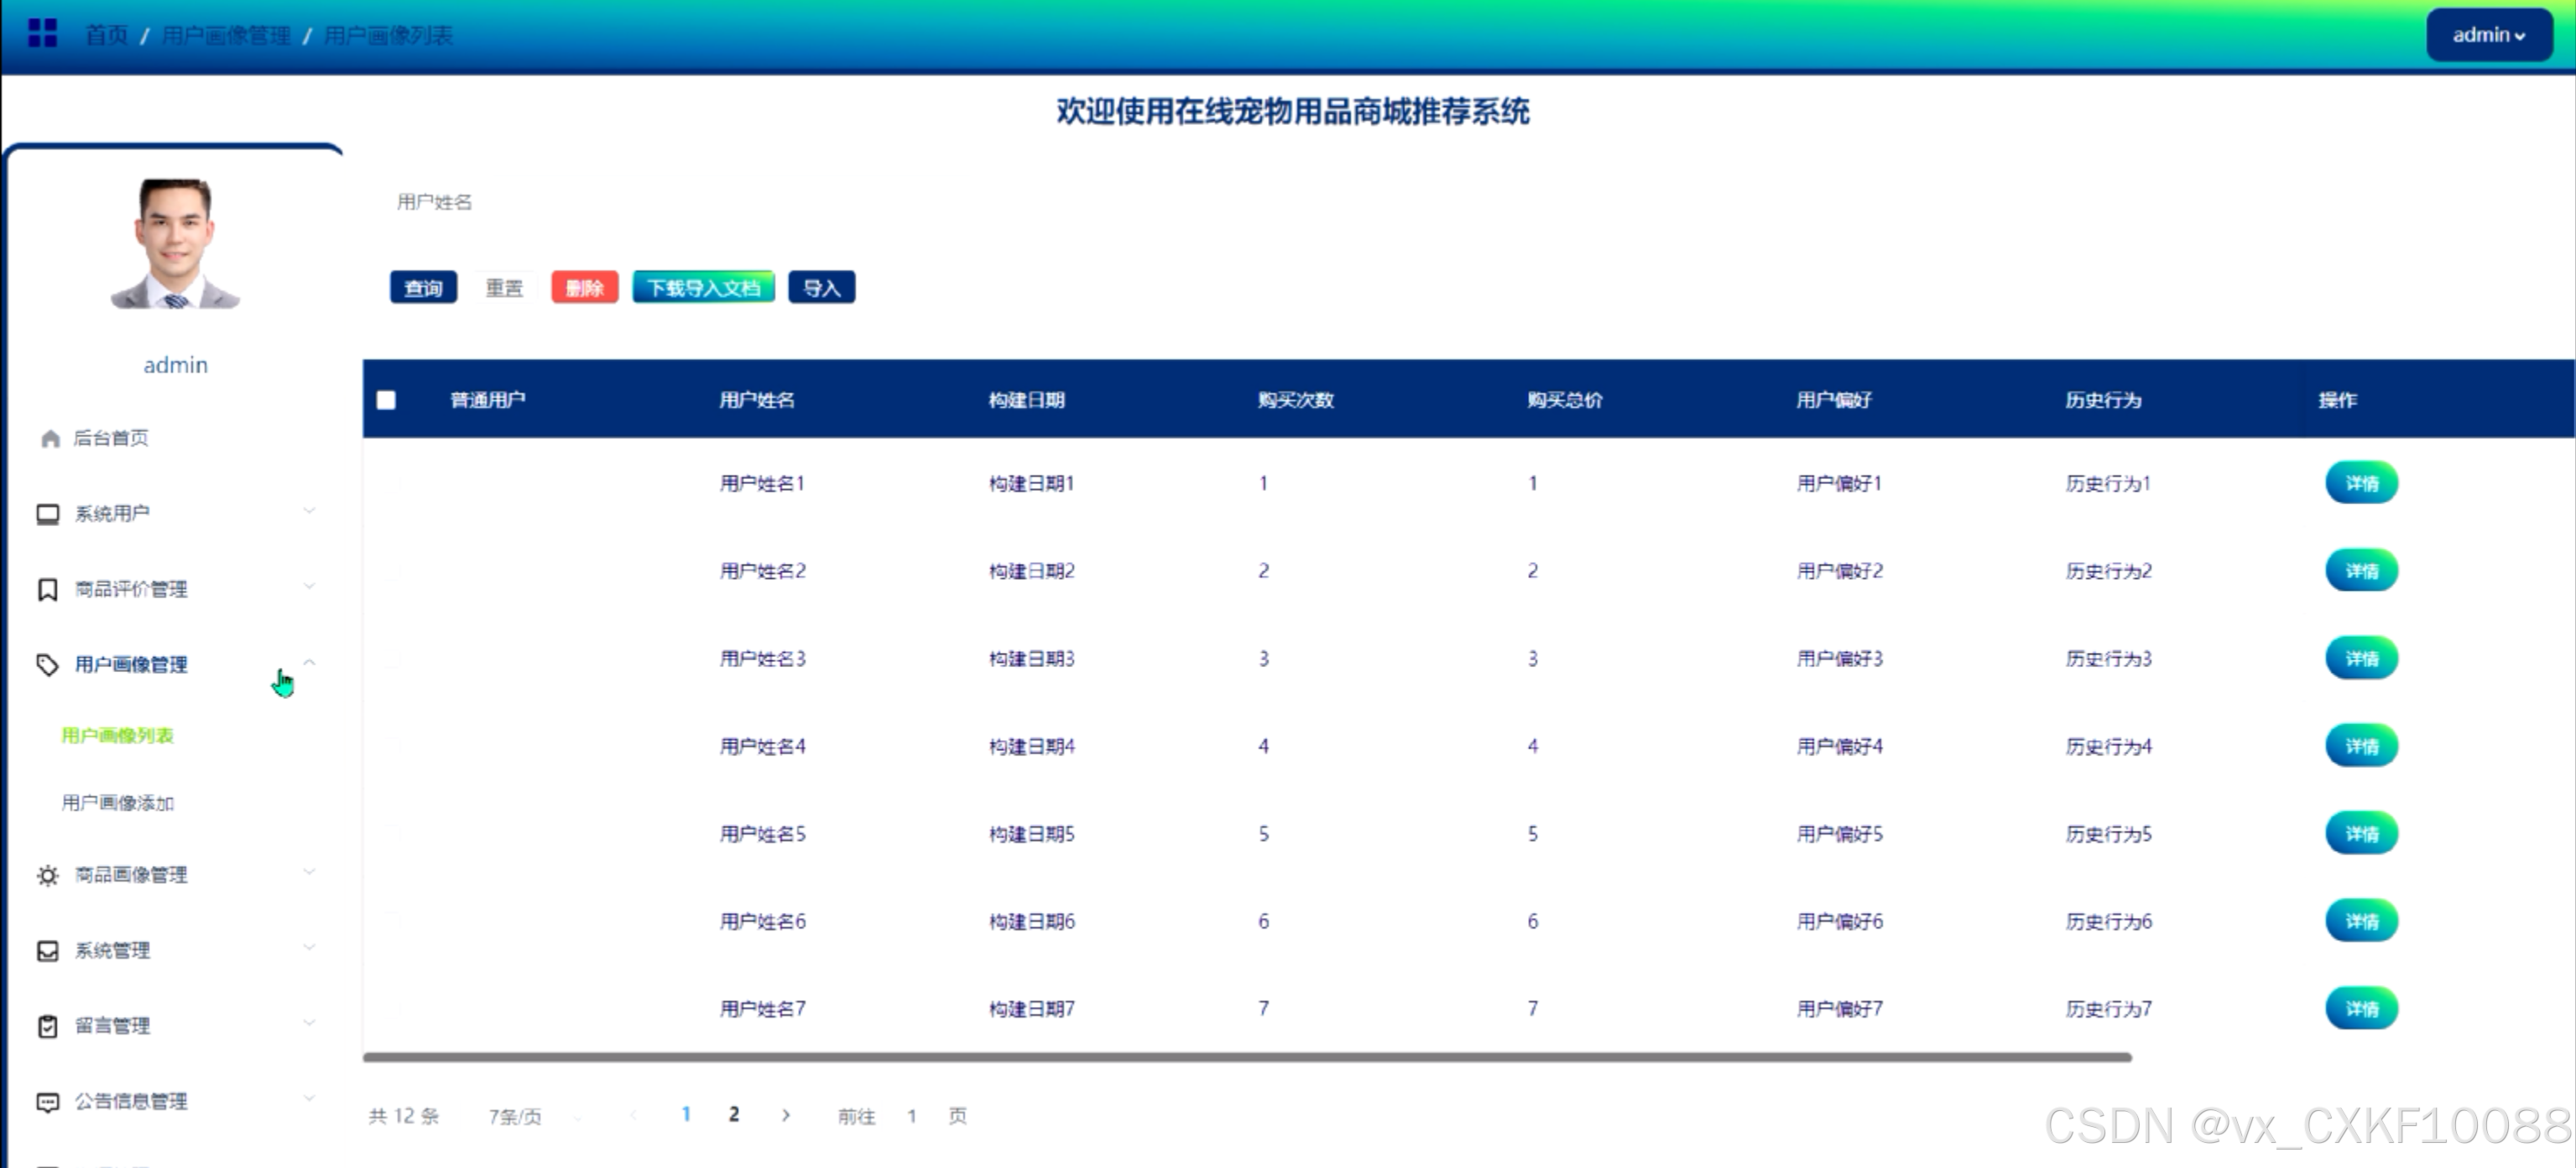Expand the 系统用户 menu chevron
The height and width of the screenshot is (1168, 2576).
309,511
